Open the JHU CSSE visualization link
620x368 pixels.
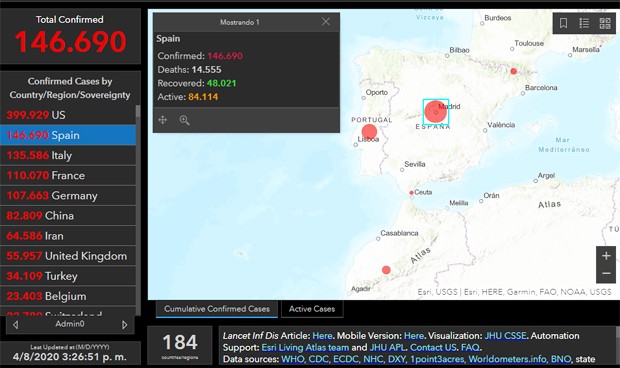[505, 336]
